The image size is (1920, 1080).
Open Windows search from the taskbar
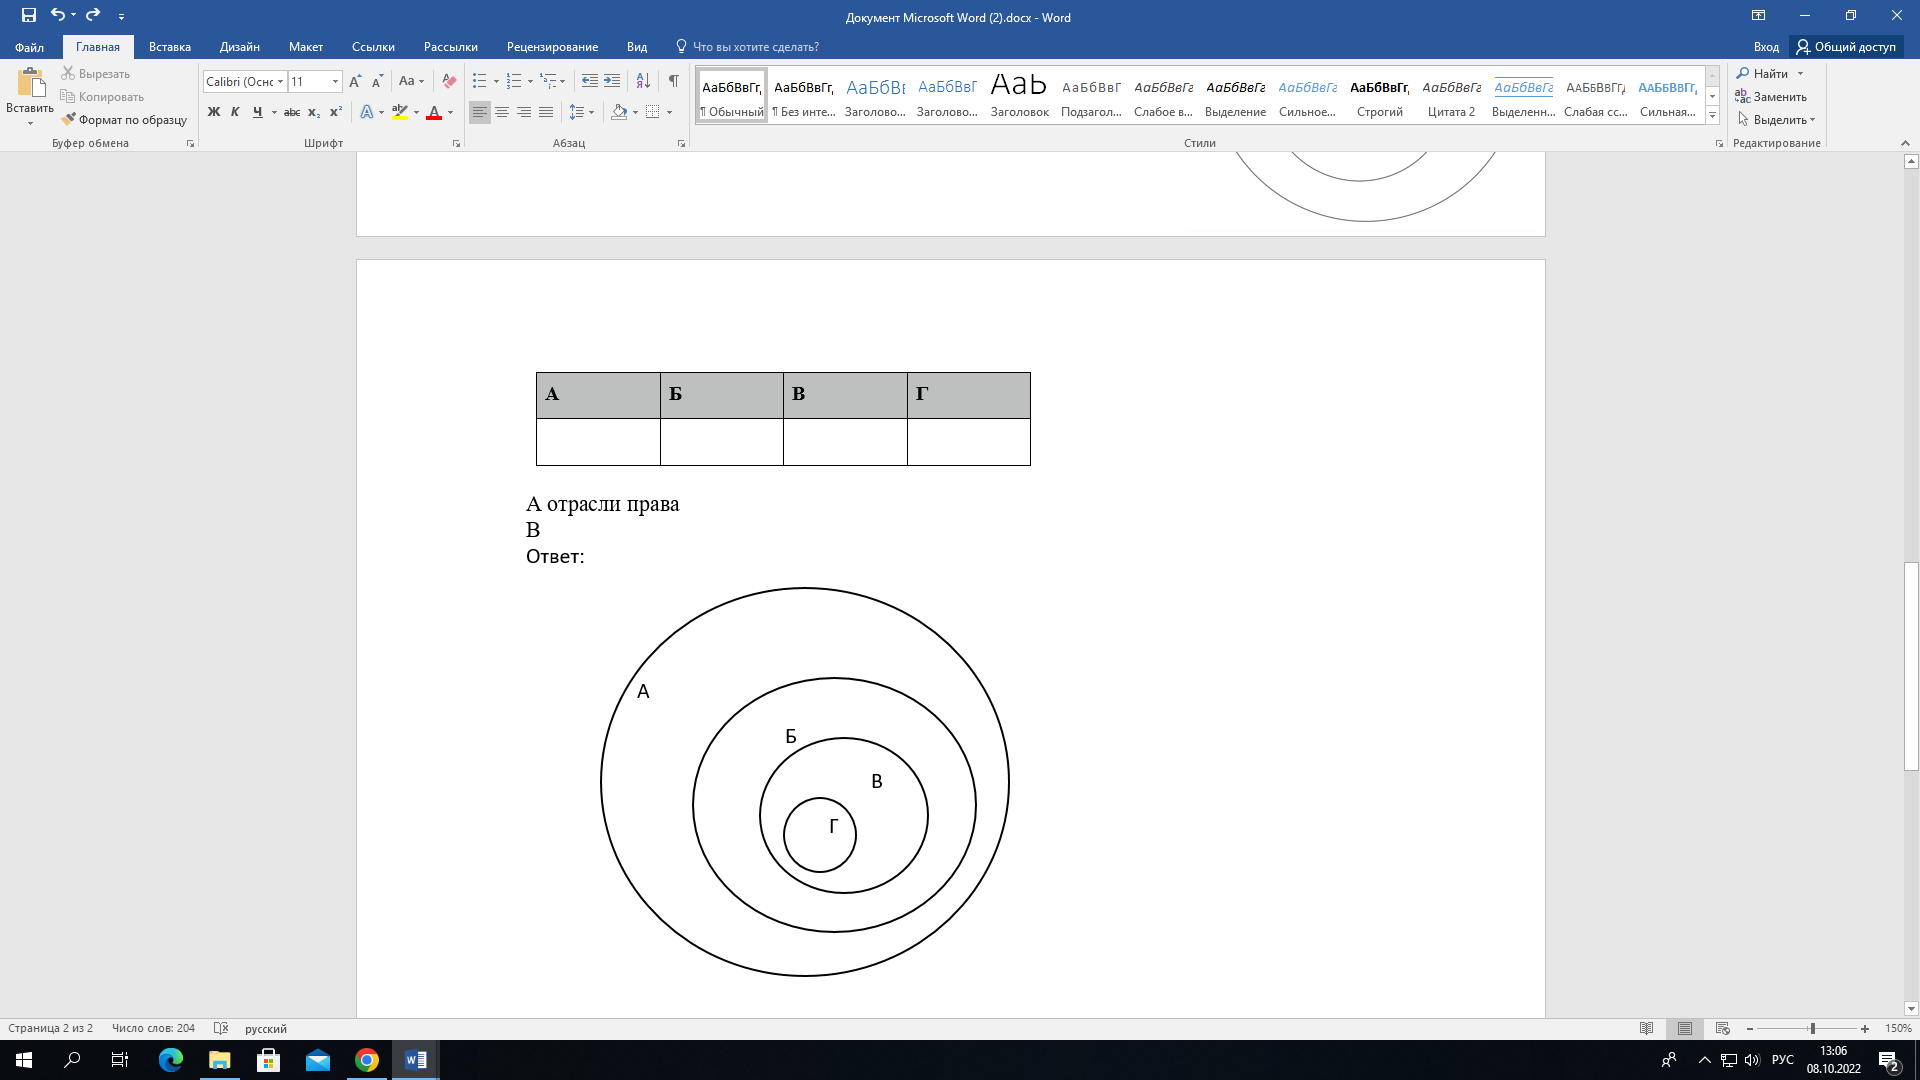pyautogui.click(x=72, y=1060)
